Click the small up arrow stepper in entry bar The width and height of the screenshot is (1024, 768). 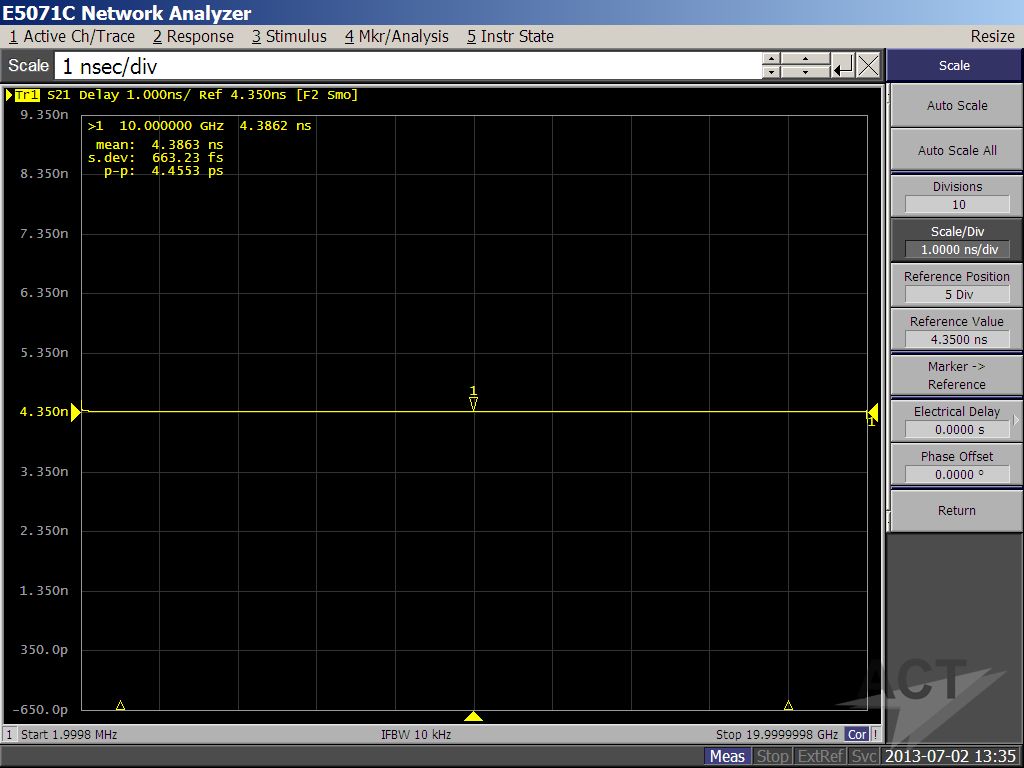click(x=771, y=59)
